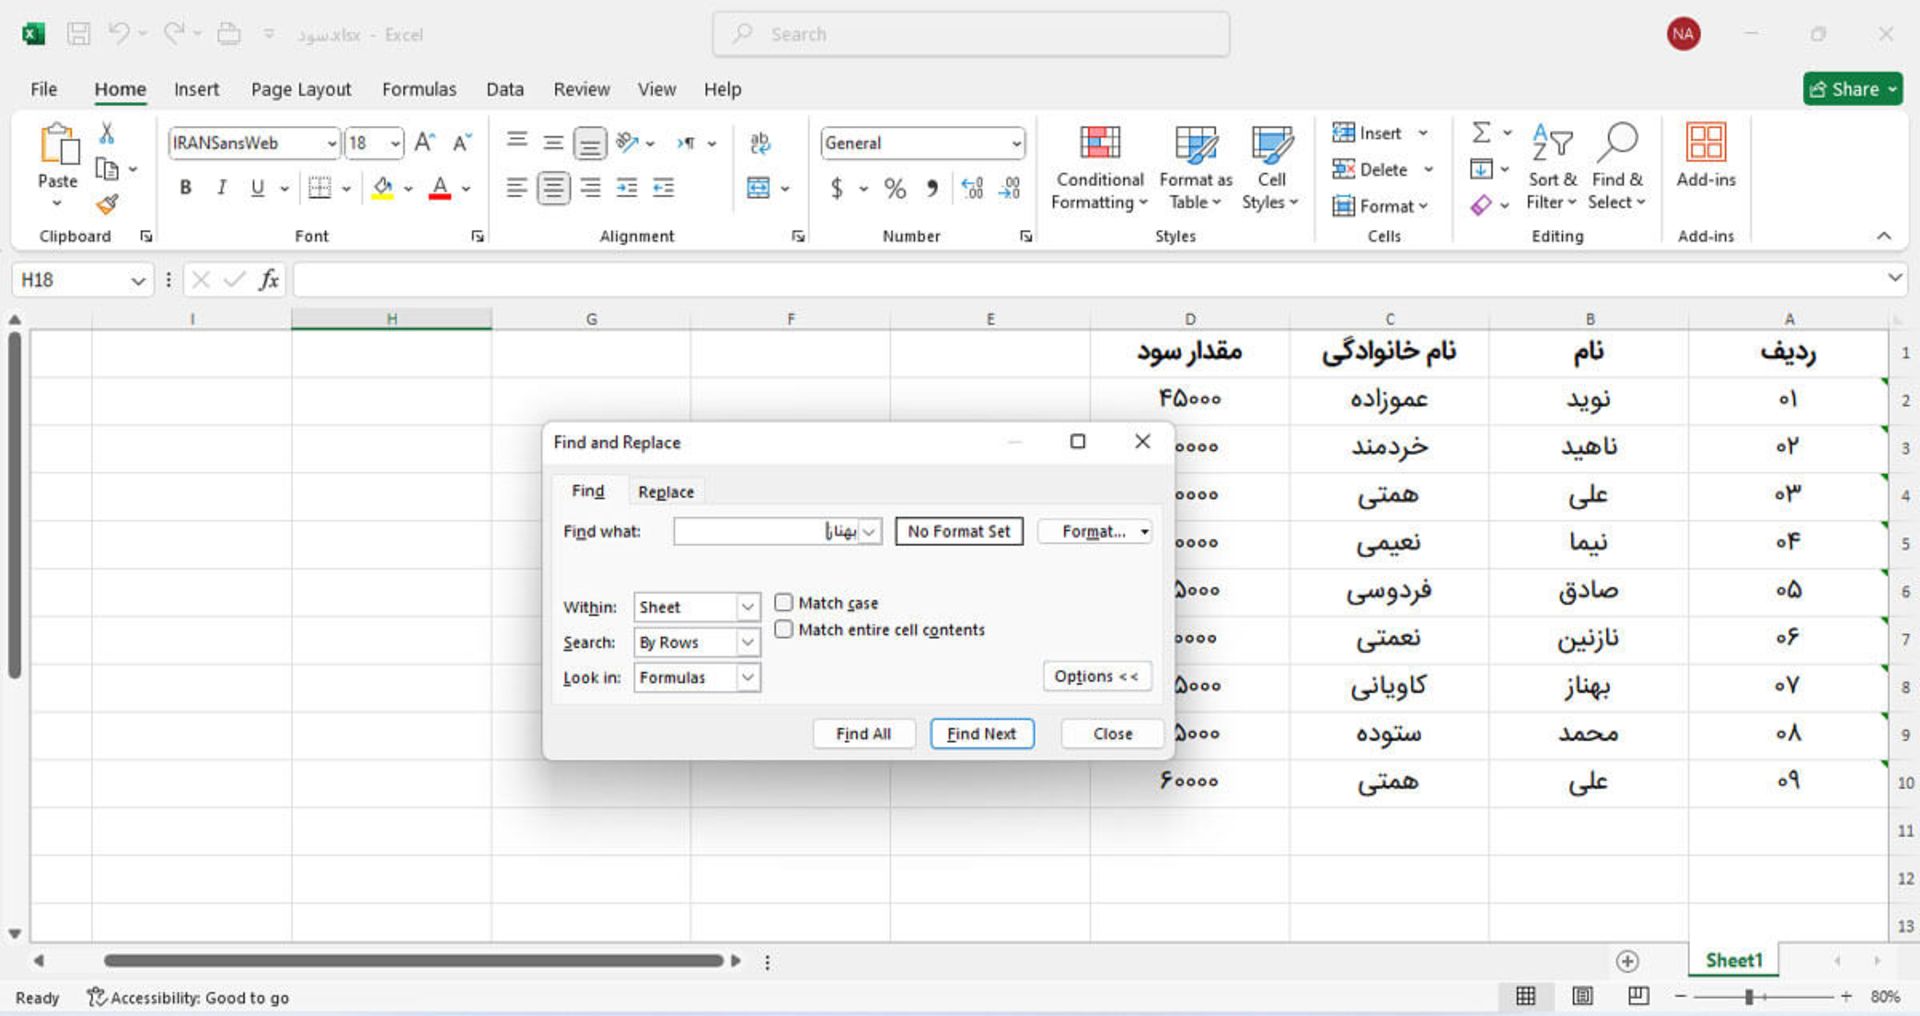
Task: Click the green Share button
Action: [x=1853, y=89]
